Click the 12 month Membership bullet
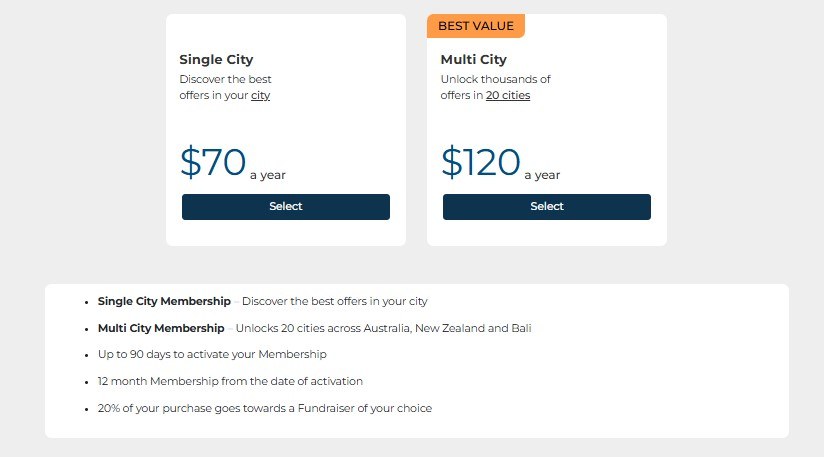 point(230,382)
